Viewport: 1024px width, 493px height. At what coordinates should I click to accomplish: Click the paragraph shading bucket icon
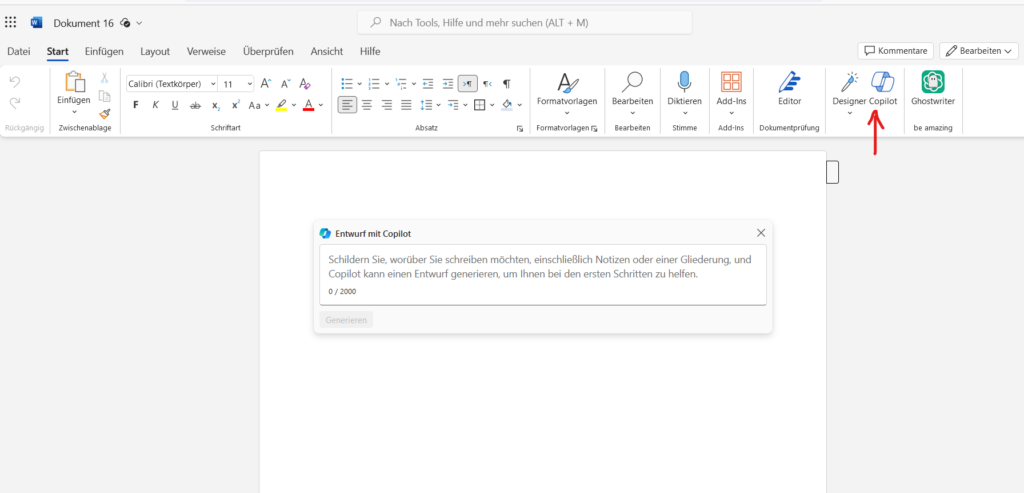point(507,104)
